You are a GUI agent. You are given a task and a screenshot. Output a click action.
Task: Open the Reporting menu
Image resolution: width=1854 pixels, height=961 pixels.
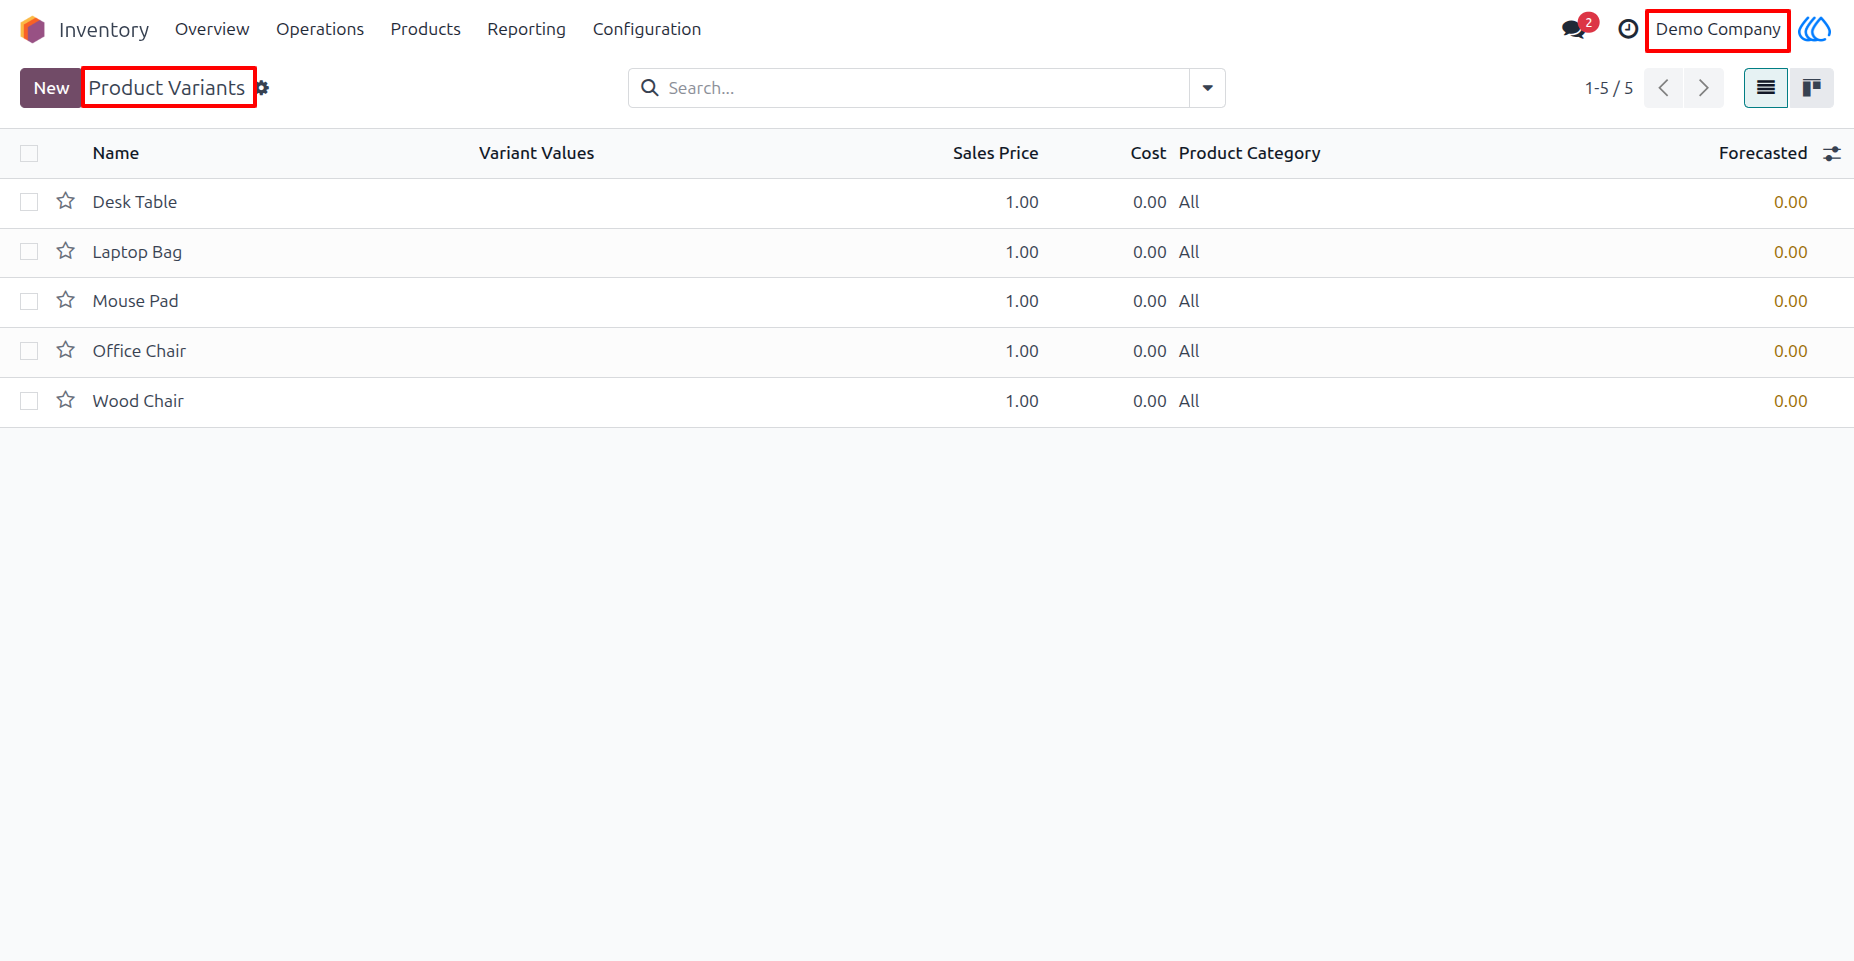[527, 29]
